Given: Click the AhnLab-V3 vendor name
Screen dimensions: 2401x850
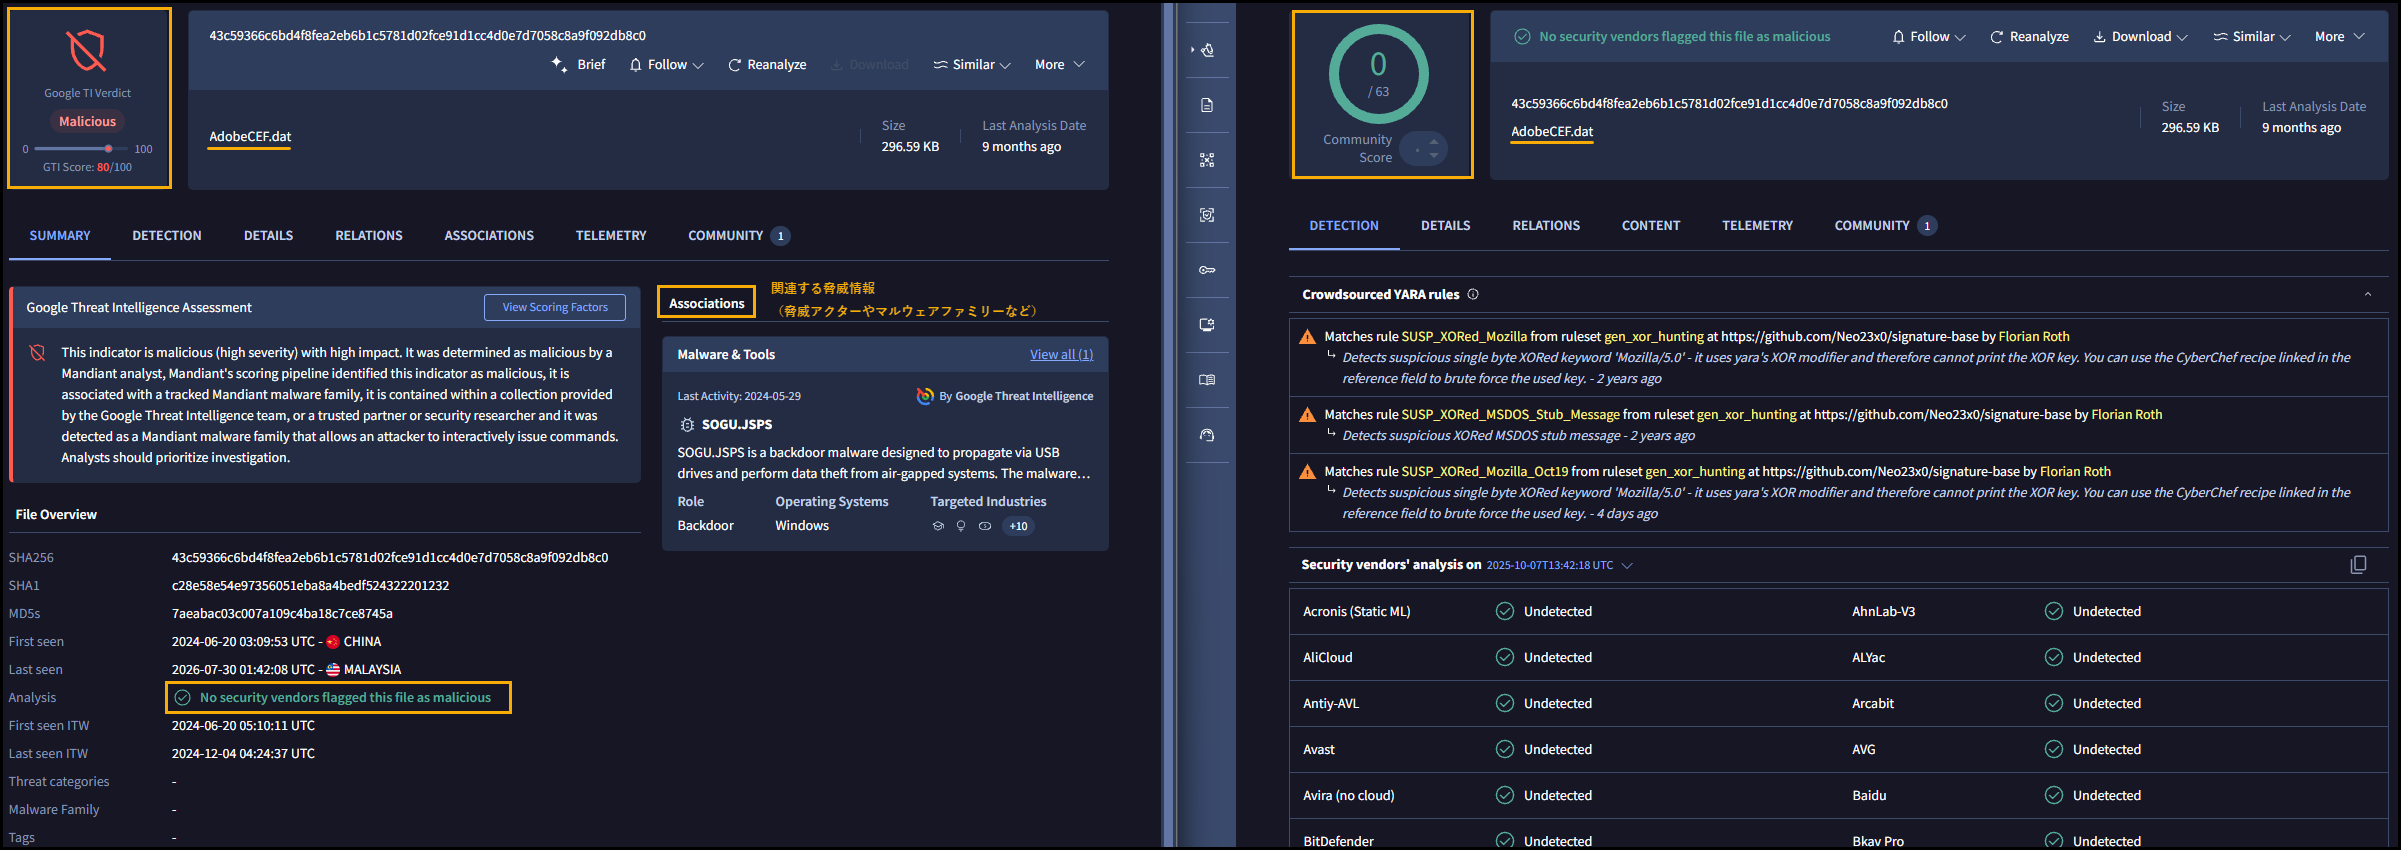Looking at the screenshot, I should click(1883, 611).
